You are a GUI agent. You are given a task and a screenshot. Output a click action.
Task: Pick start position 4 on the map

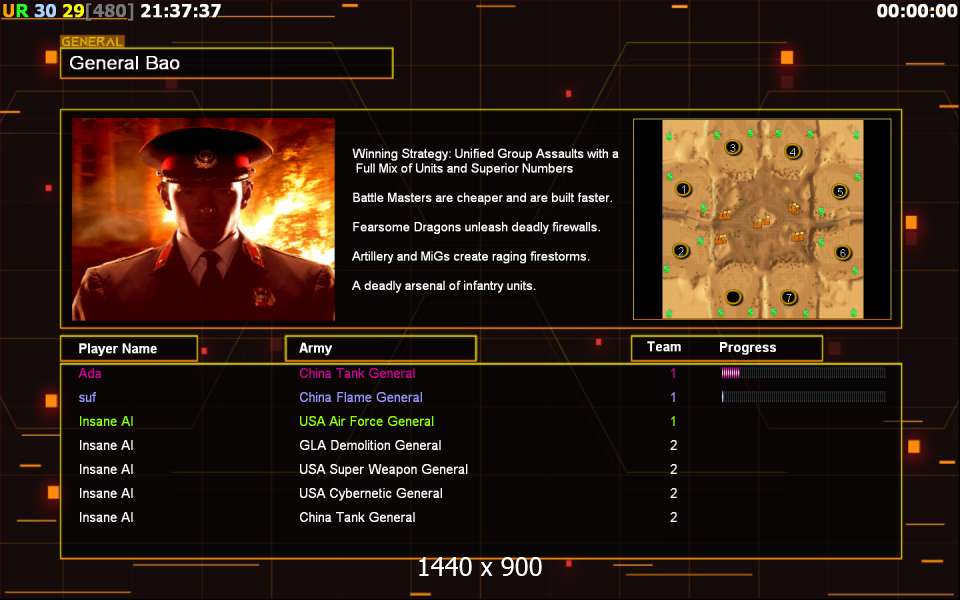pyautogui.click(x=793, y=151)
